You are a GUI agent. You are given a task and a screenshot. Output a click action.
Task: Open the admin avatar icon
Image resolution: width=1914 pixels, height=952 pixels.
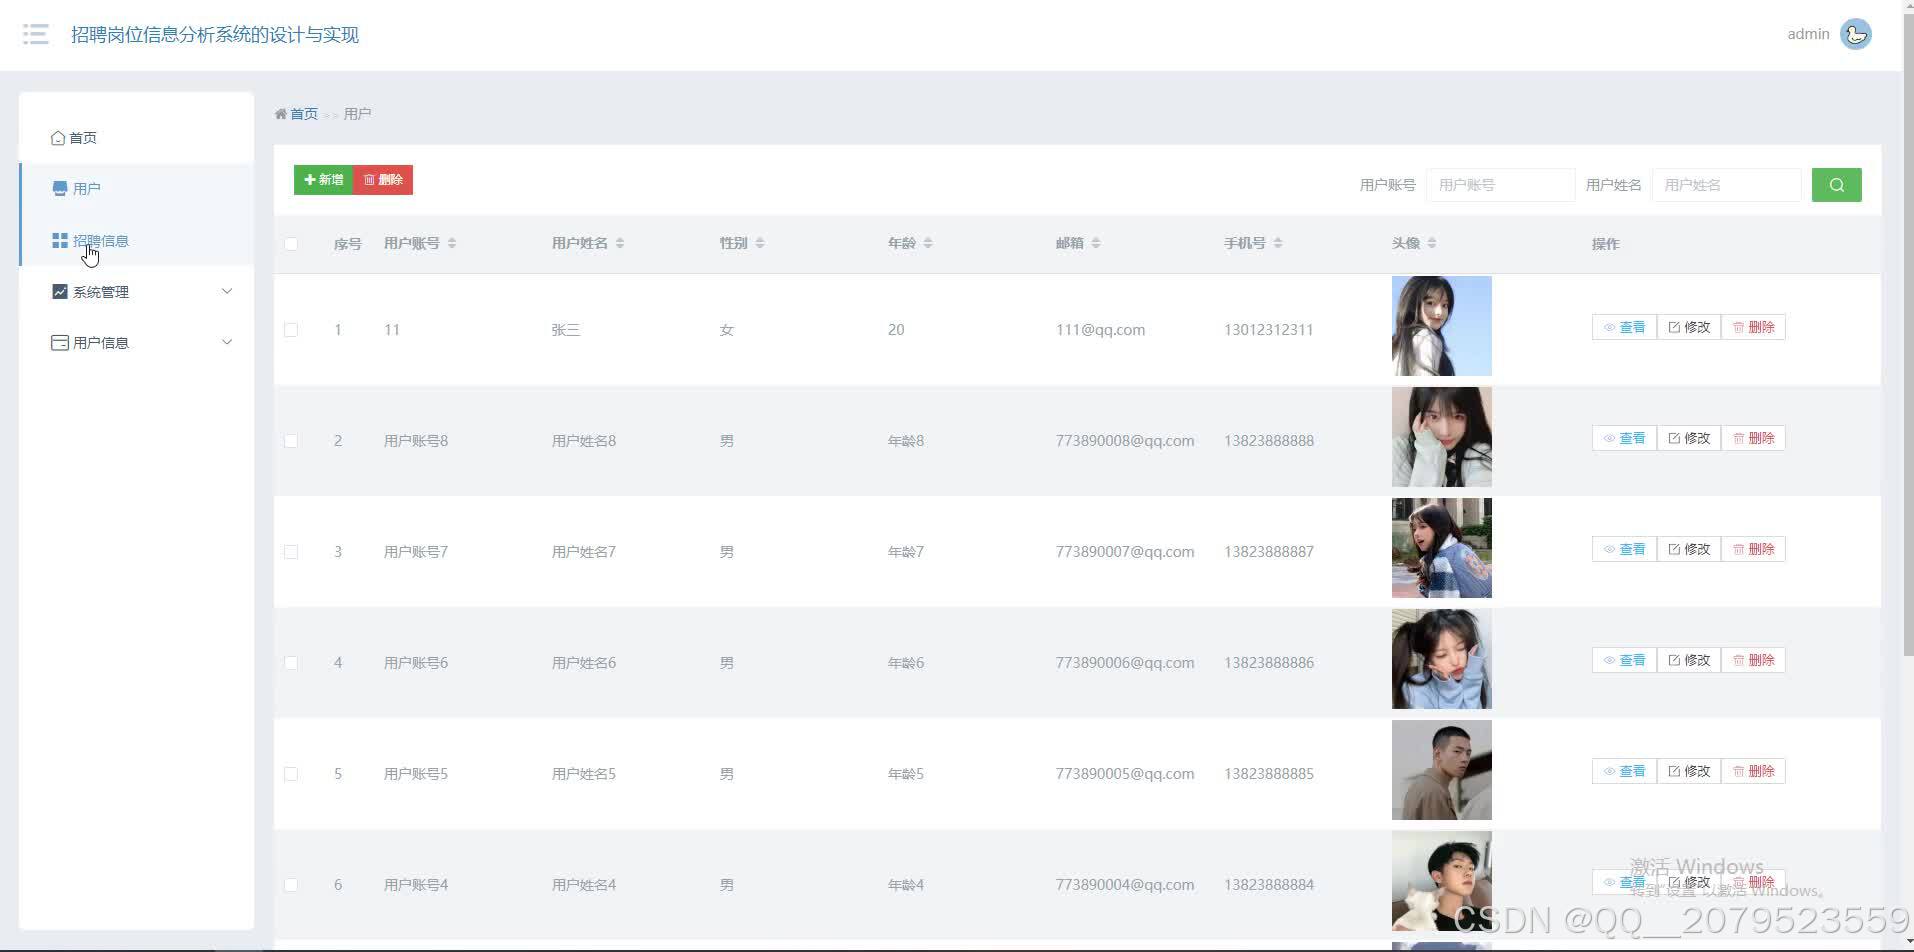pos(1856,34)
